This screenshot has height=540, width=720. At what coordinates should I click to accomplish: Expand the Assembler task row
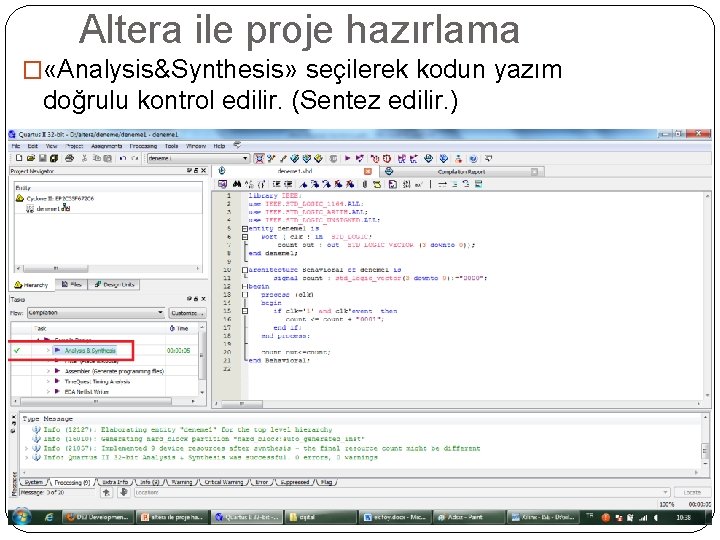tap(48, 371)
